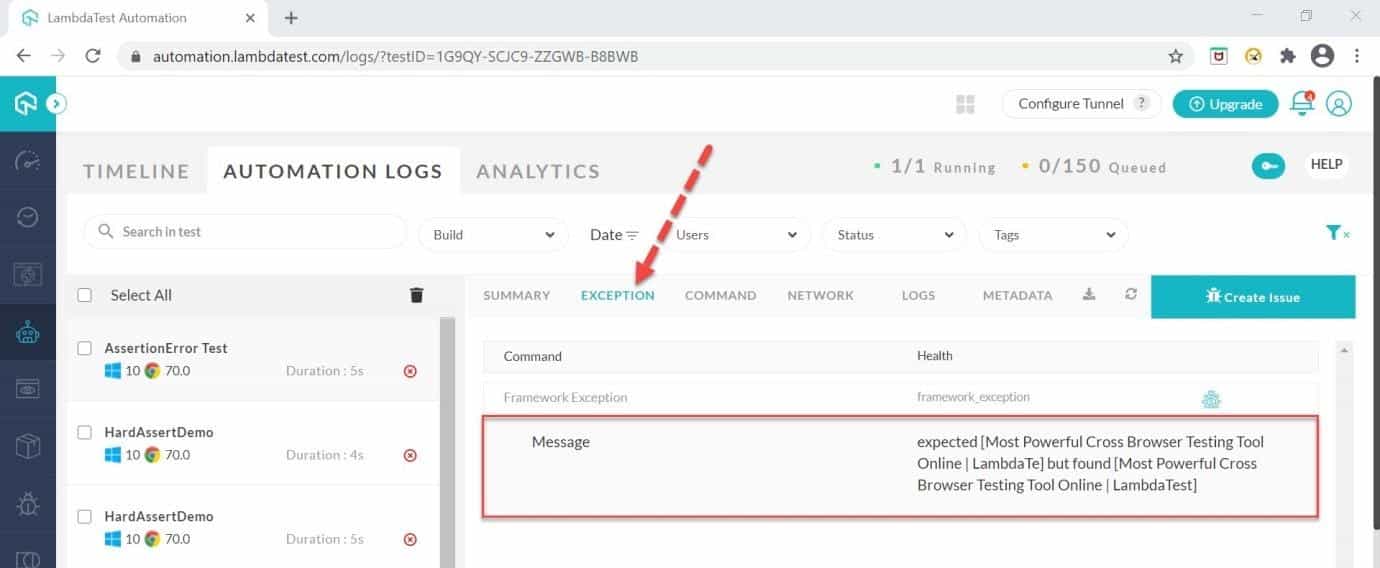Open the grid apps icon in header

click(x=965, y=104)
